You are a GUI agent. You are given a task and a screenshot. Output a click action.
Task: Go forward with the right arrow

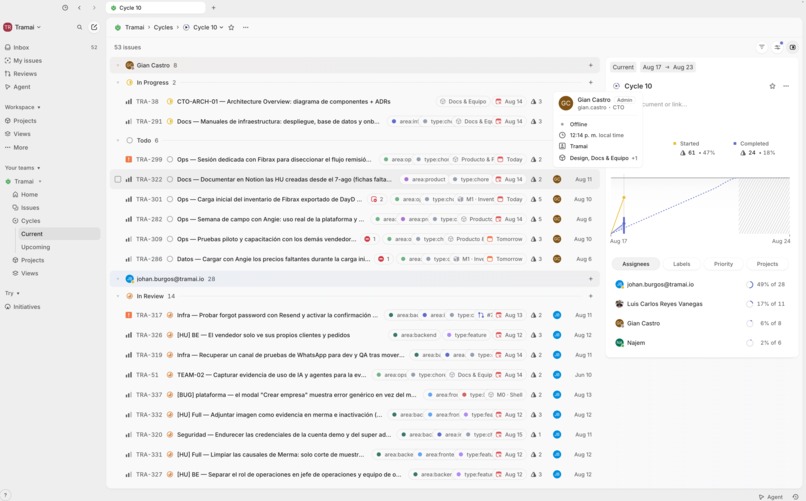point(94,8)
